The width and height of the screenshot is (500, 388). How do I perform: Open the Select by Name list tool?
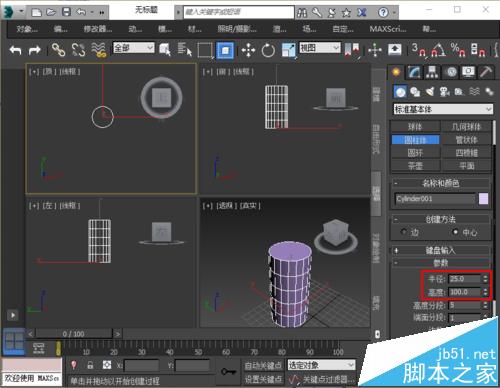pos(184,50)
